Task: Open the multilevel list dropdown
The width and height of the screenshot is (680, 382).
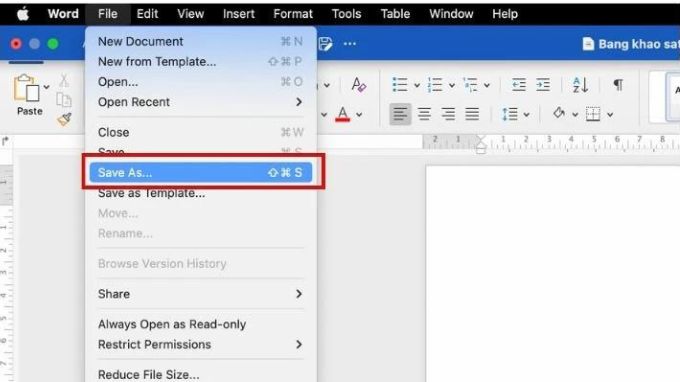Action: point(487,85)
